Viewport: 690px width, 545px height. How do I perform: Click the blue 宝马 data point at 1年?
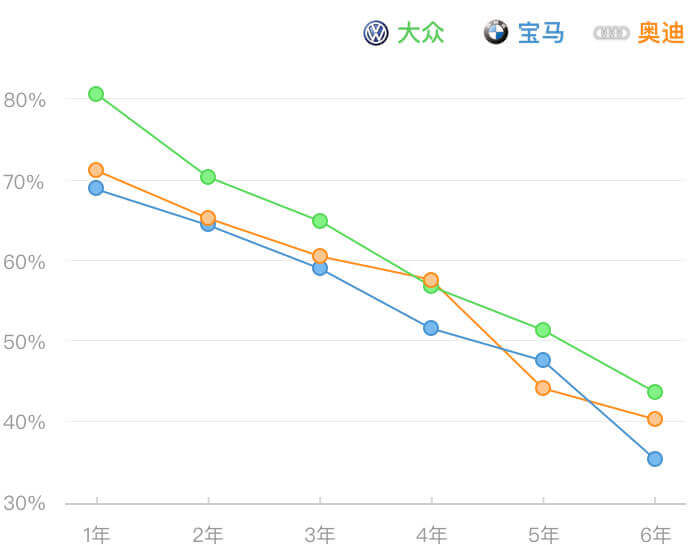96,188
